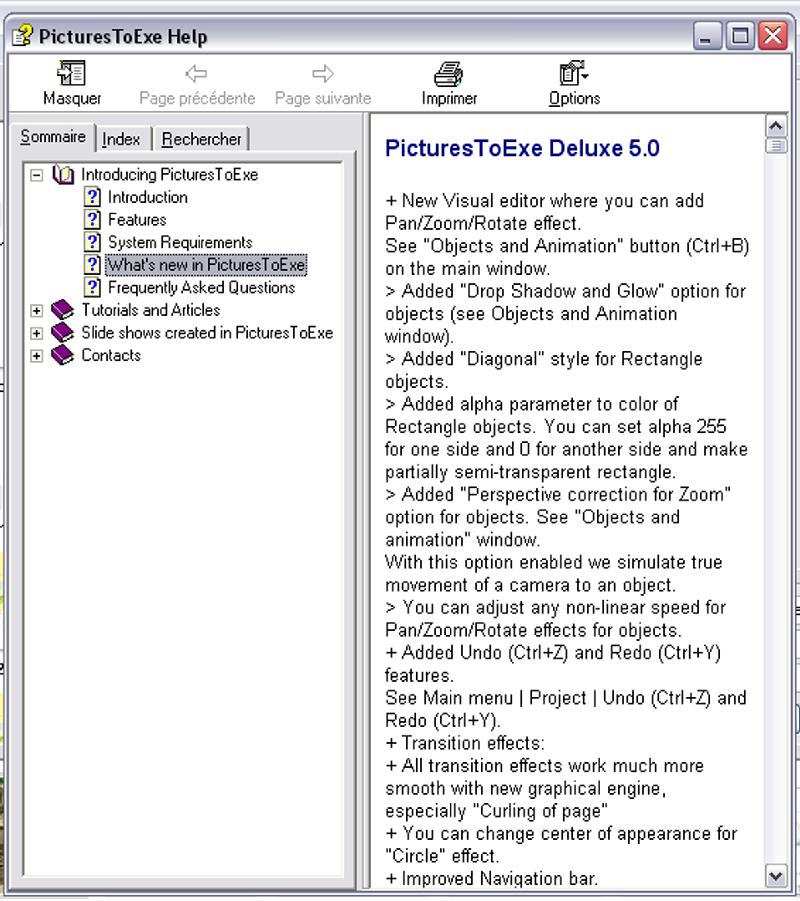
Task: Collapse the Introducing PicturesToExe tree node
Action: 36,175
